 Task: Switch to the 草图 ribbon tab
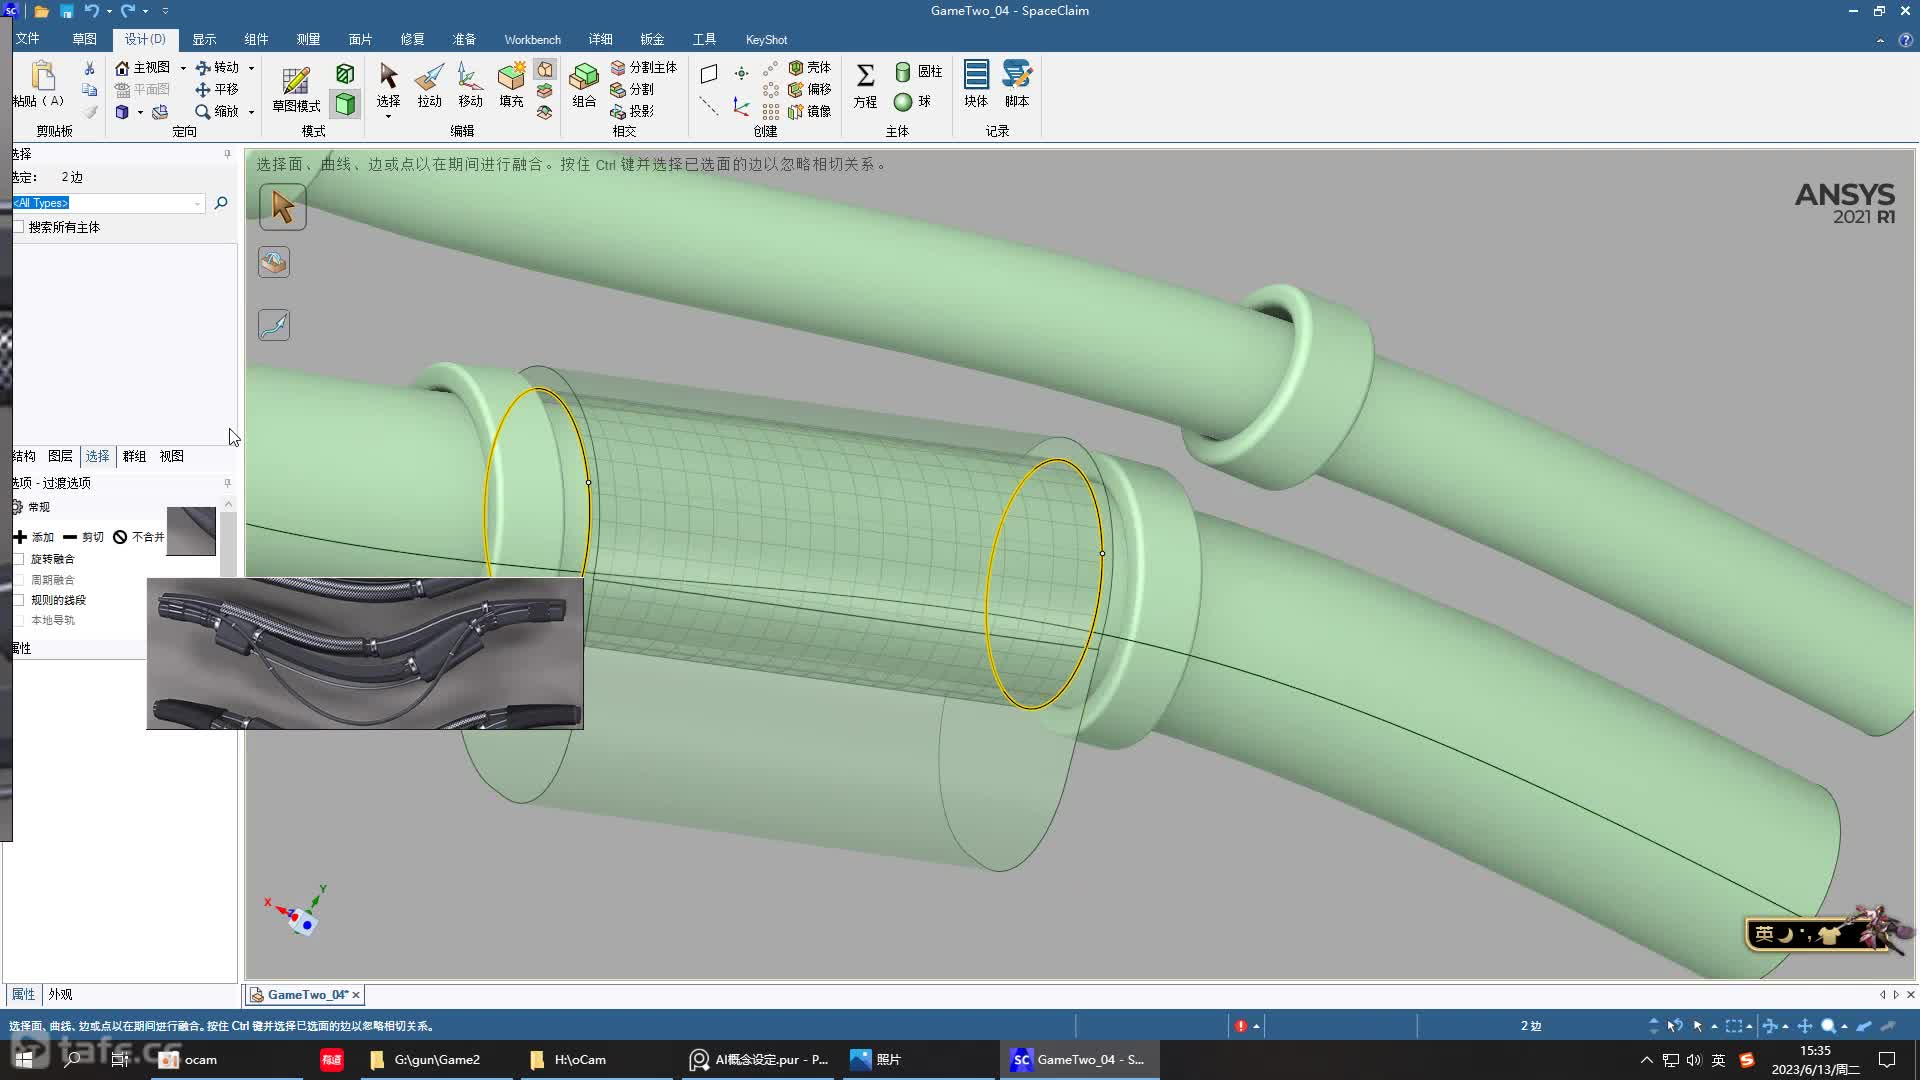(84, 39)
